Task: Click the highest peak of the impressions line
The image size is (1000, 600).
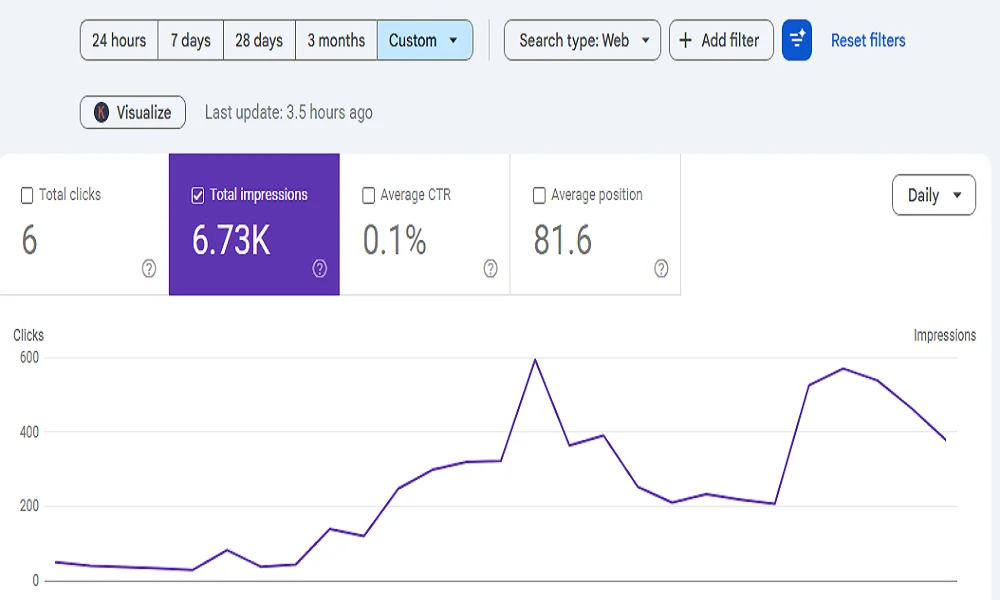Action: point(535,360)
